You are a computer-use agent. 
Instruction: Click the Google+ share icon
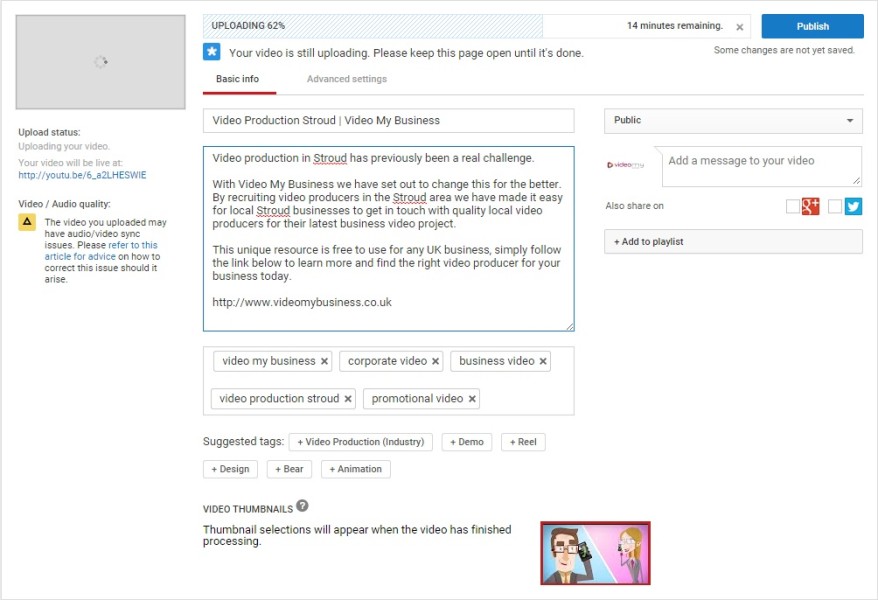810,206
